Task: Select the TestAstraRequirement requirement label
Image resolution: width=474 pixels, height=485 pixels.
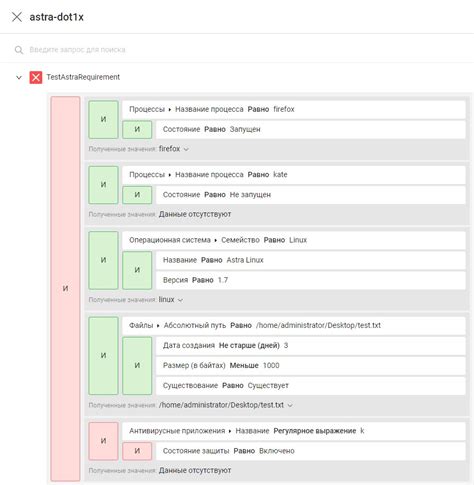Action: 83,77
